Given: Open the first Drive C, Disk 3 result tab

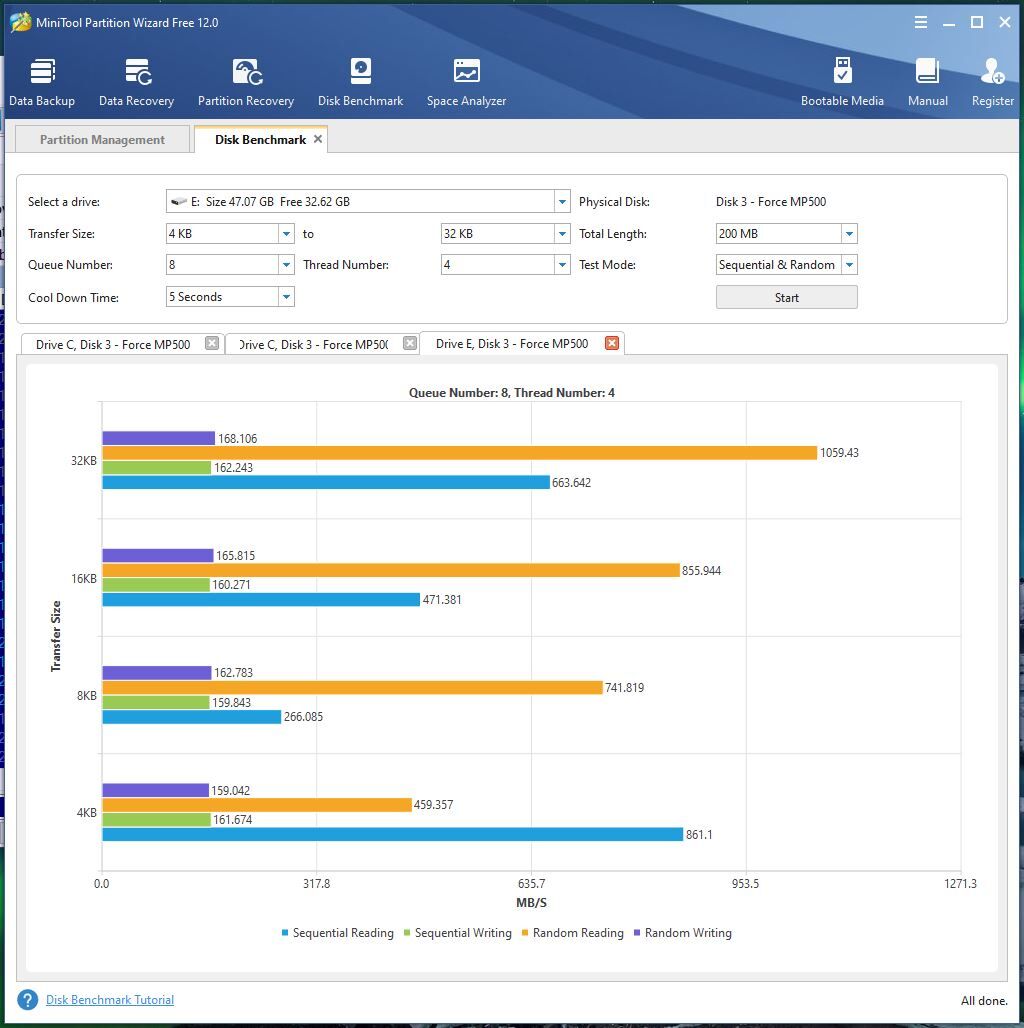Looking at the screenshot, I should (x=113, y=344).
